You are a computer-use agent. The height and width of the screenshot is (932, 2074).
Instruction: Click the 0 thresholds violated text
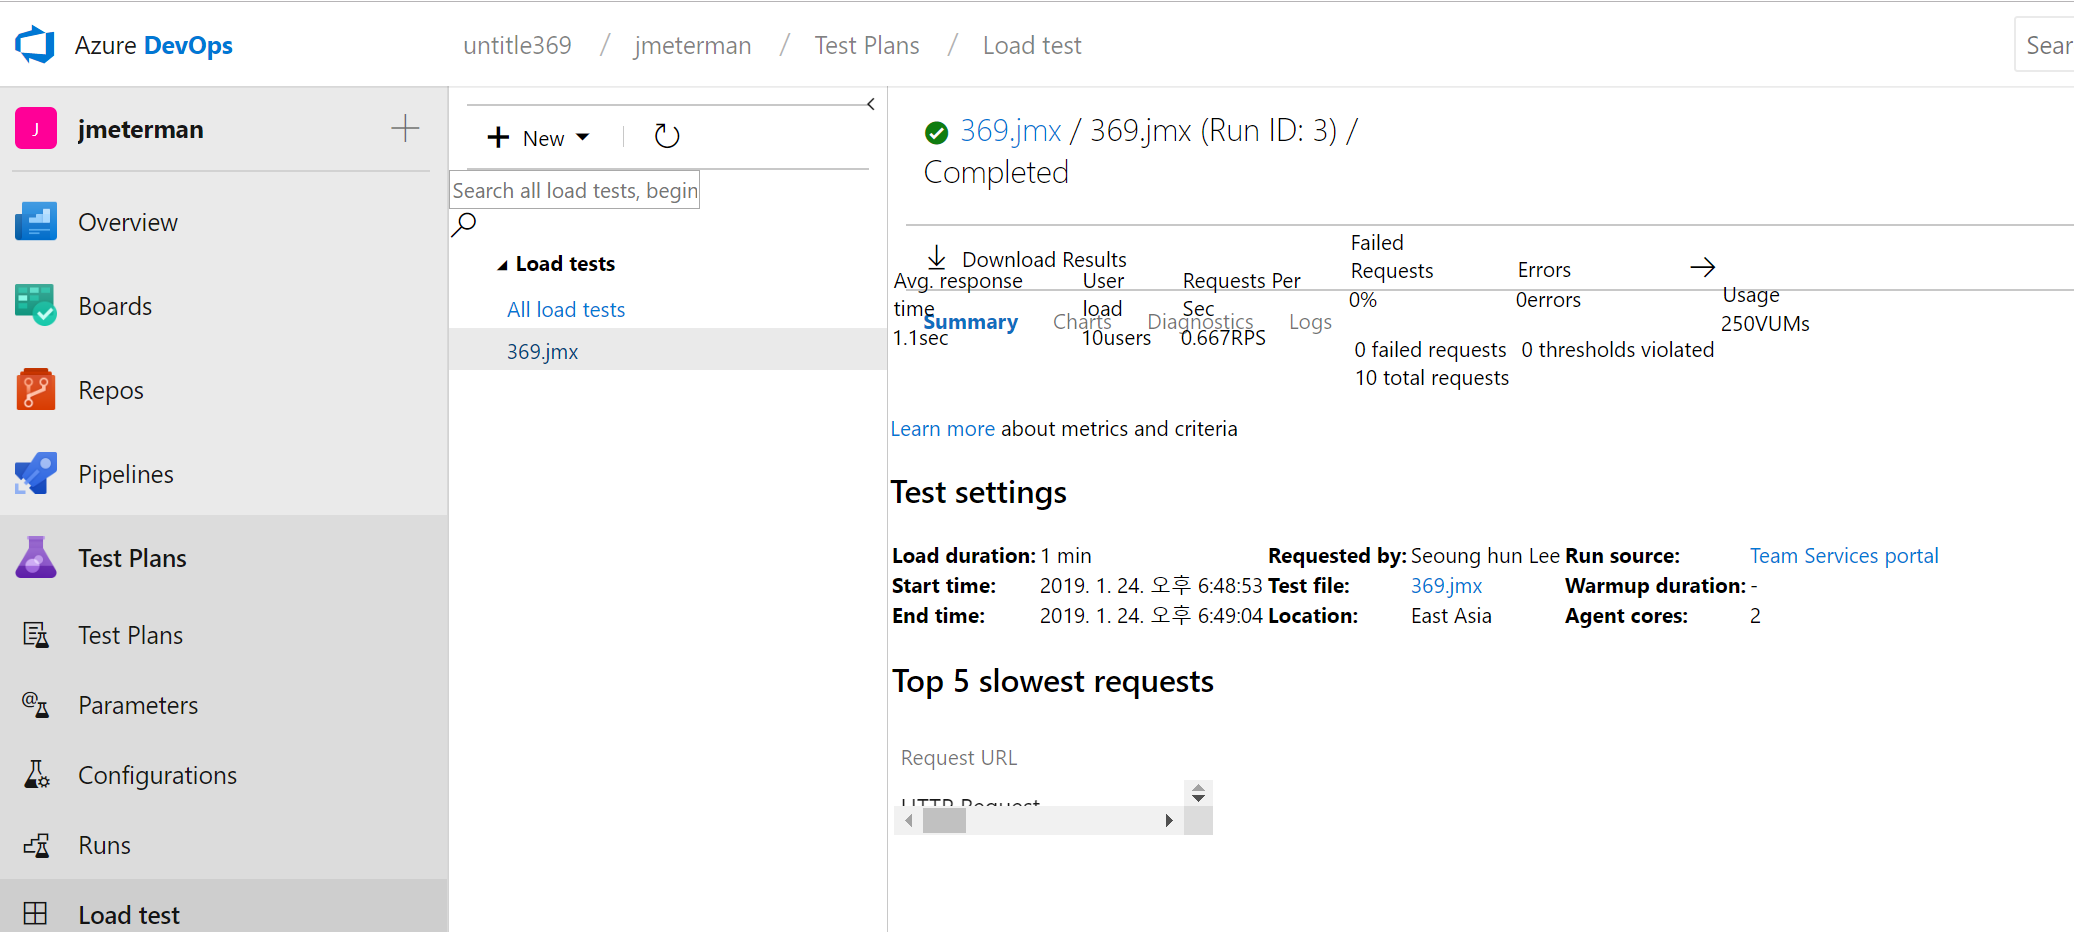point(1618,350)
